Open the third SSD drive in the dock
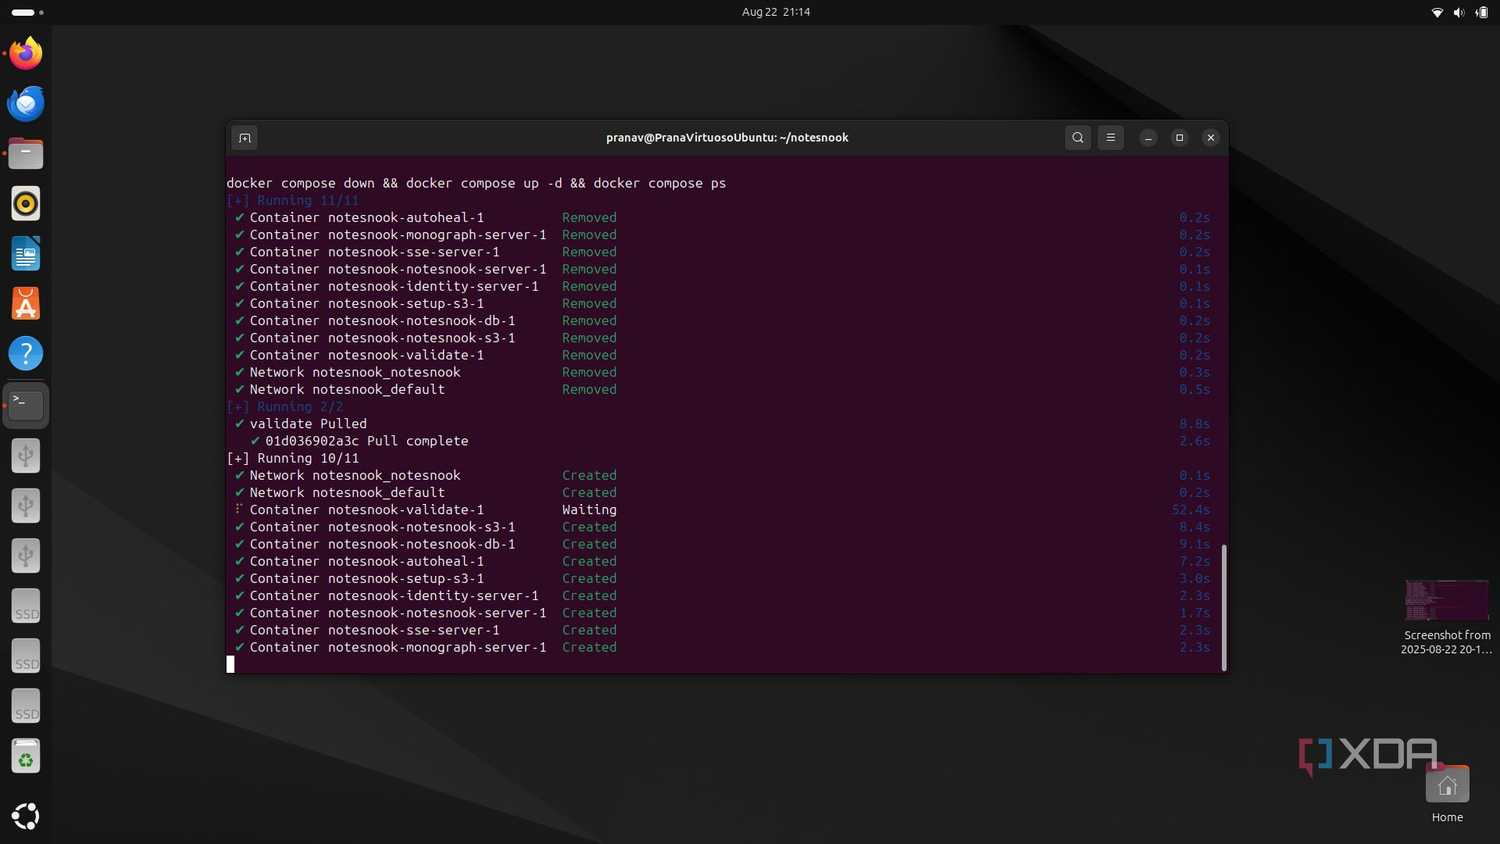Screen dimensions: 1500x844 pyautogui.click(x=26, y=706)
